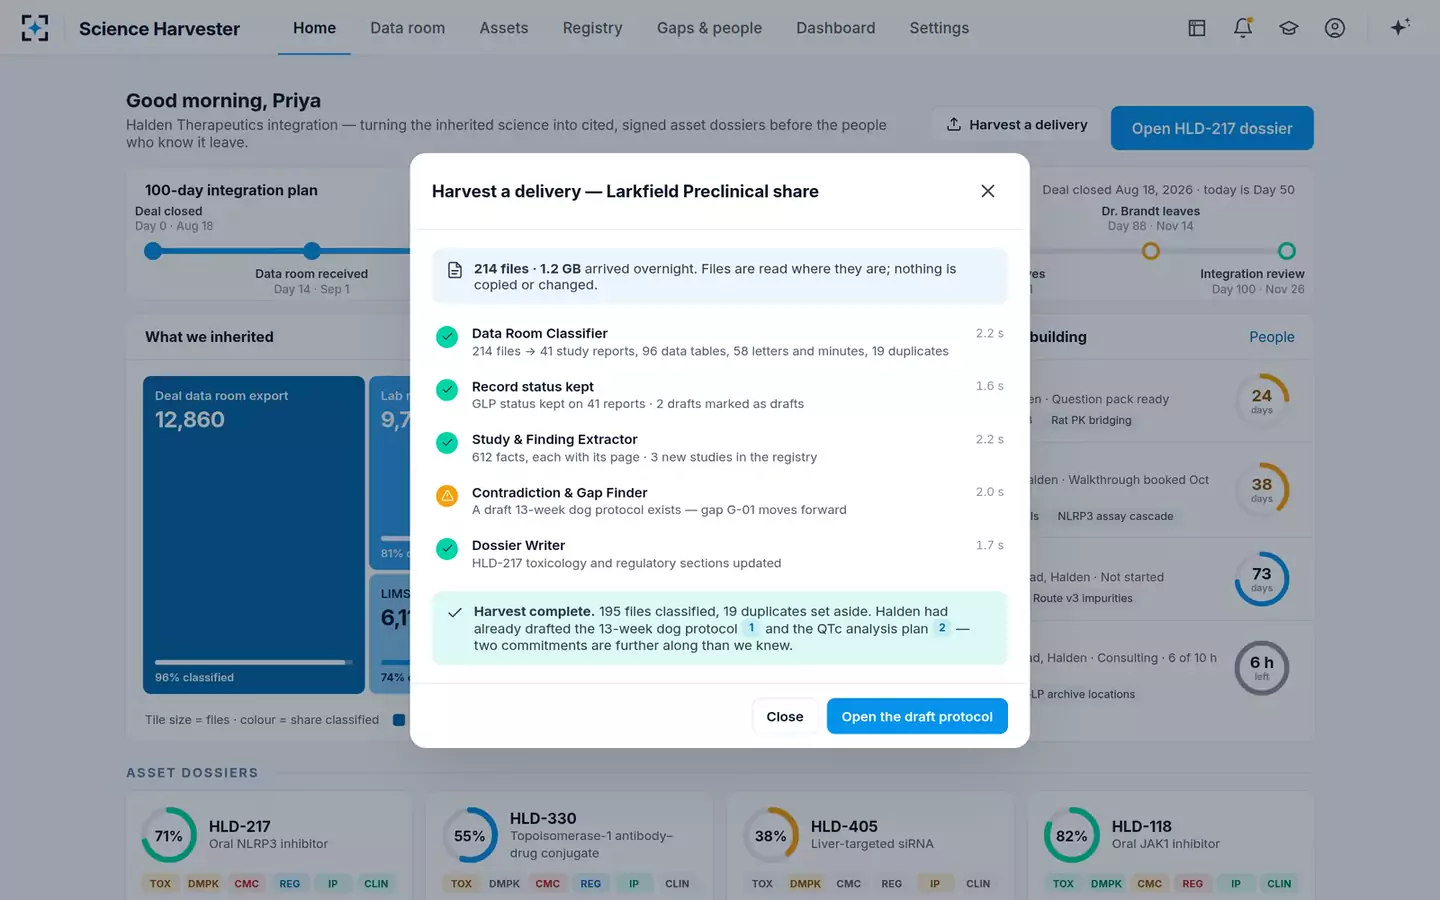Open the user profile icon
Image resolution: width=1440 pixels, height=900 pixels.
pos(1335,28)
